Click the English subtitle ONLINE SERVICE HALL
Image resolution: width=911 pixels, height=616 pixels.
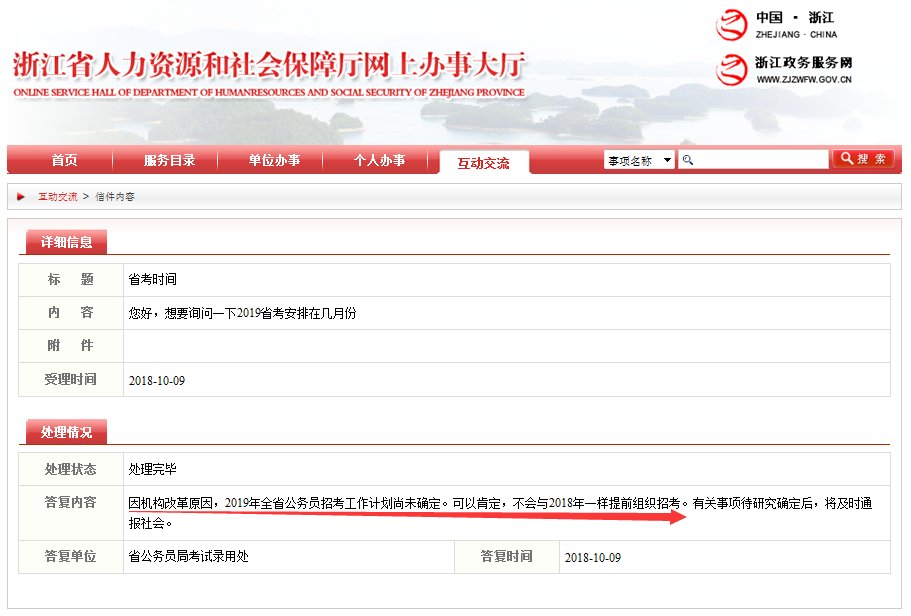(269, 92)
